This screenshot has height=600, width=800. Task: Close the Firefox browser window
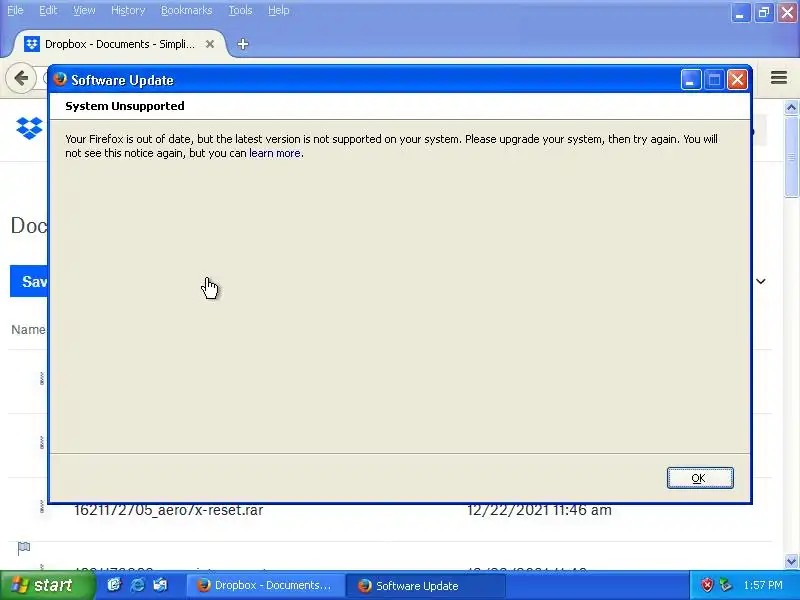[787, 13]
